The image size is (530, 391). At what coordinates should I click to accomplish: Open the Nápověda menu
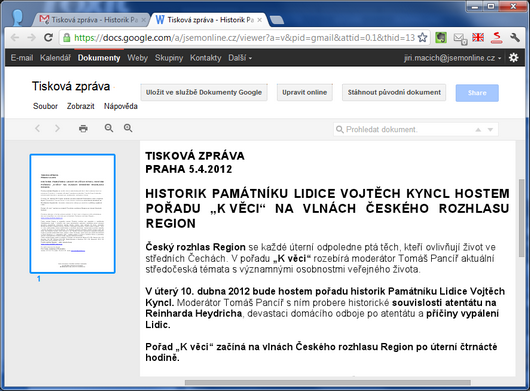[121, 106]
